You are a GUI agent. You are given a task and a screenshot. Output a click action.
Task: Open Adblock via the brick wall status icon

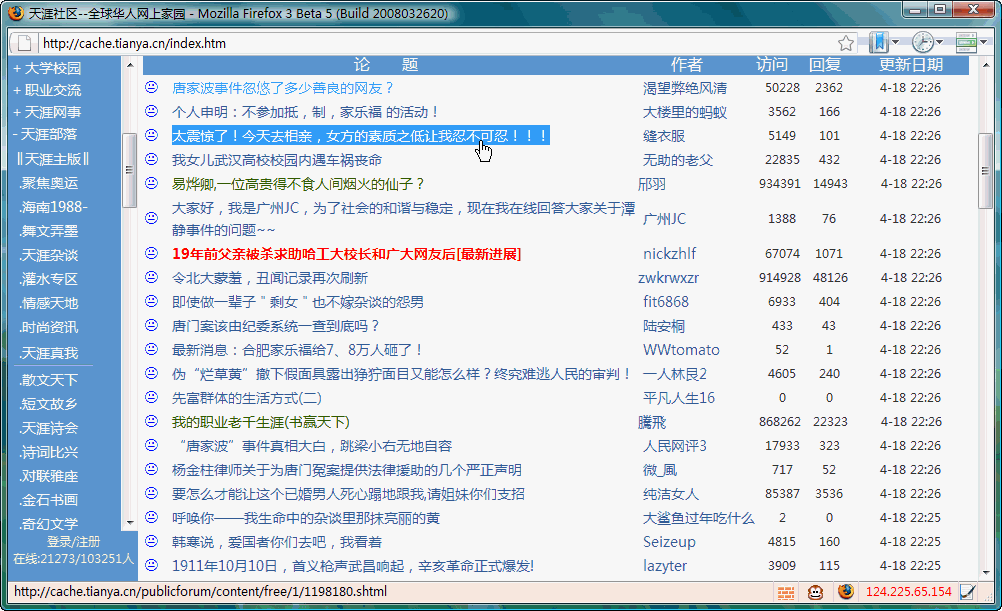point(787,592)
